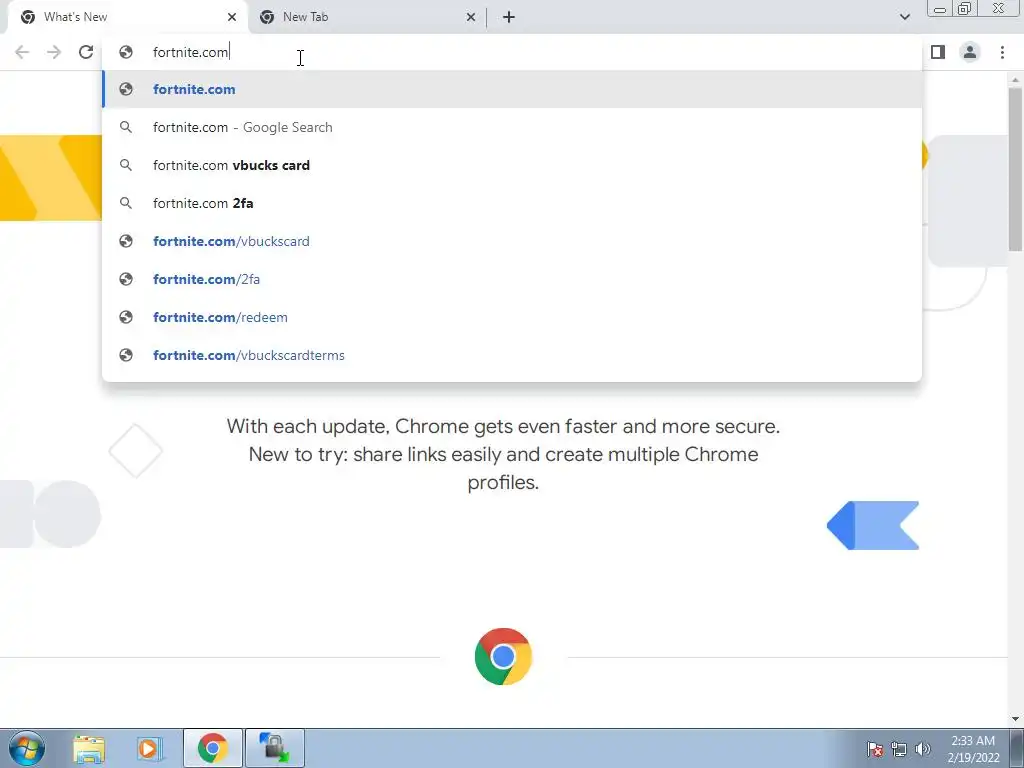1024x768 pixels.
Task: Pick the fortnite.com 2fa search suggestion
Action: coord(512,203)
